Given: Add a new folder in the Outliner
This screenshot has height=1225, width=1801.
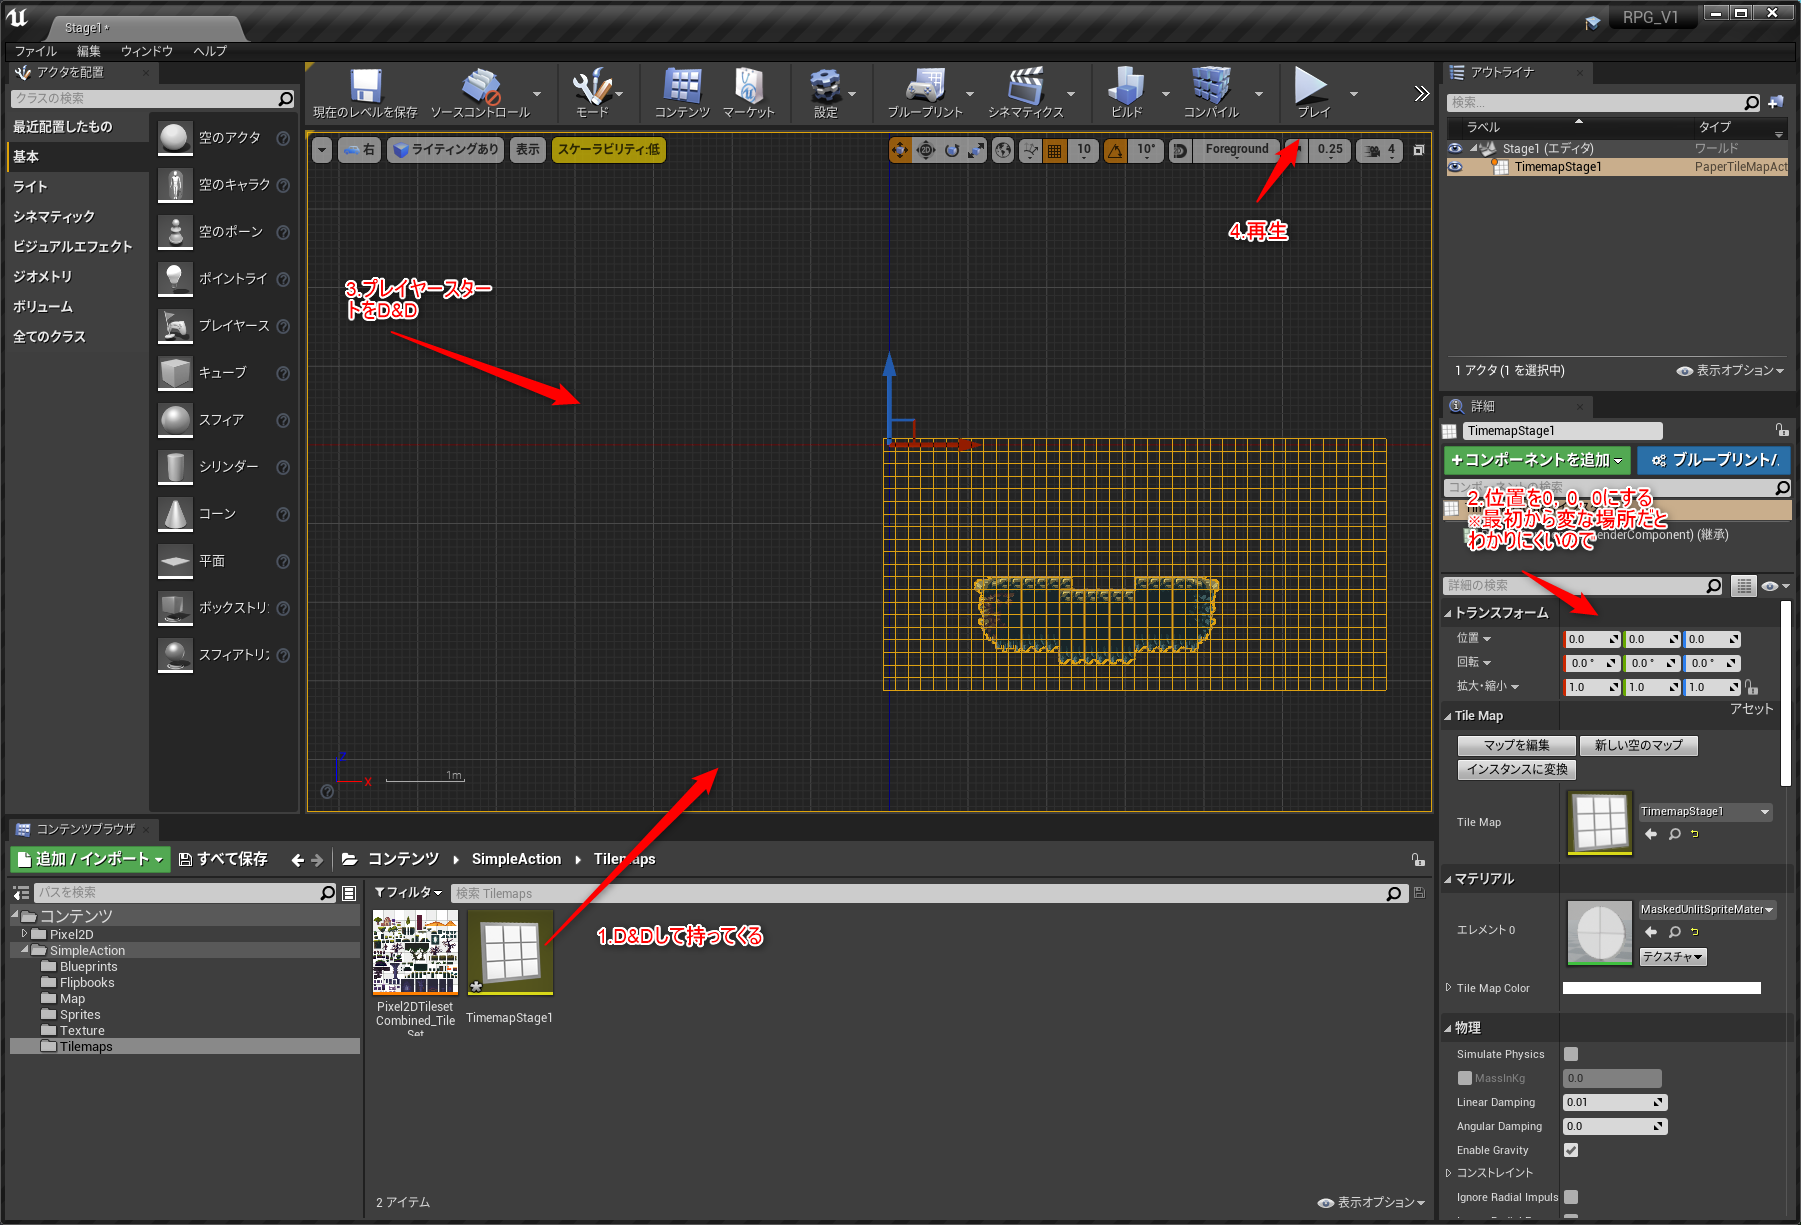Looking at the screenshot, I should click(x=1776, y=102).
